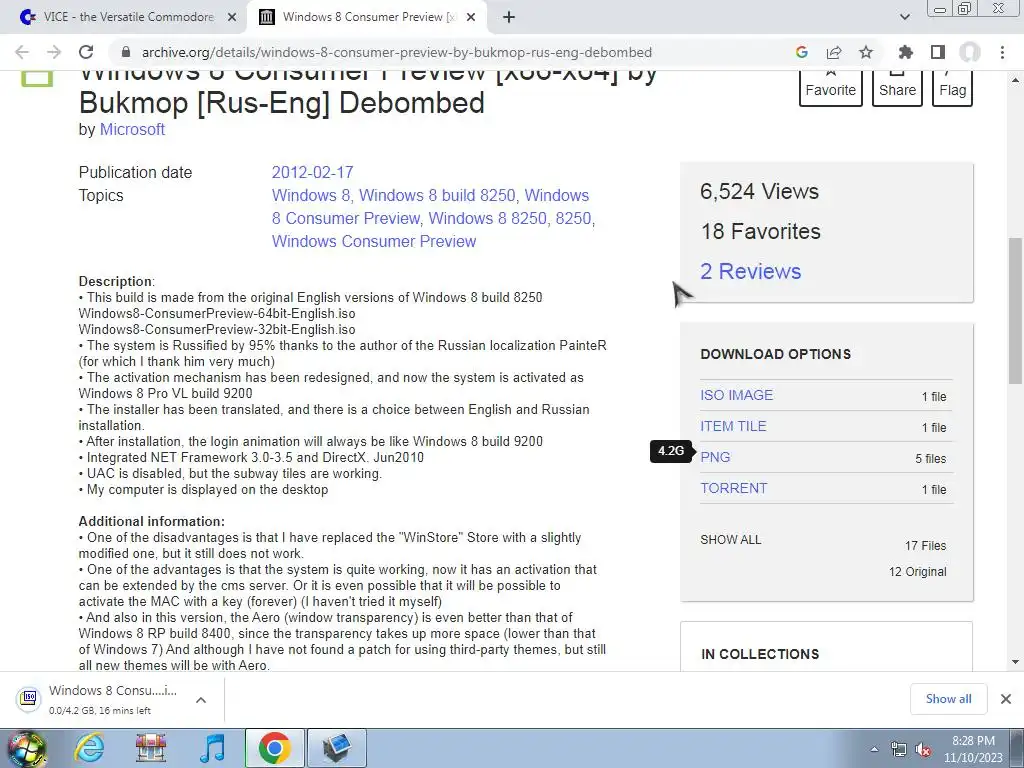Open the 17 Files link
Screen dimensions: 1024x768
925,545
